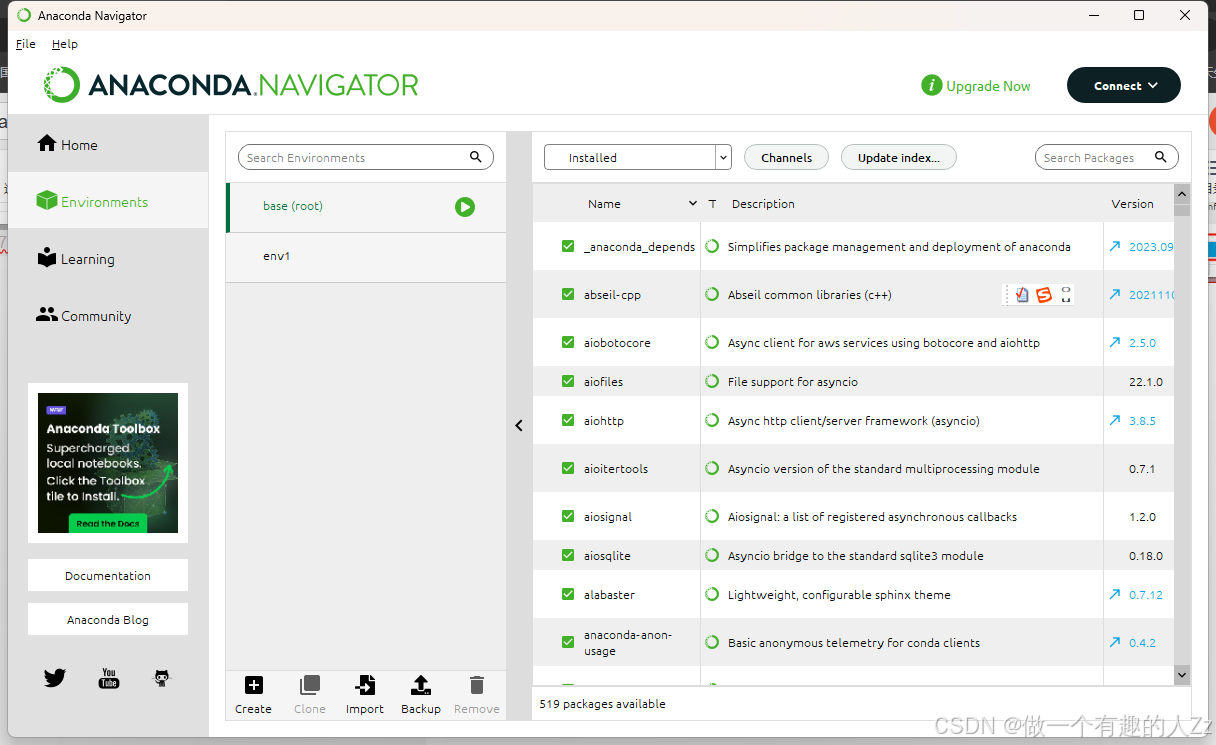
Task: Click the Version column header
Action: pyautogui.click(x=1132, y=203)
